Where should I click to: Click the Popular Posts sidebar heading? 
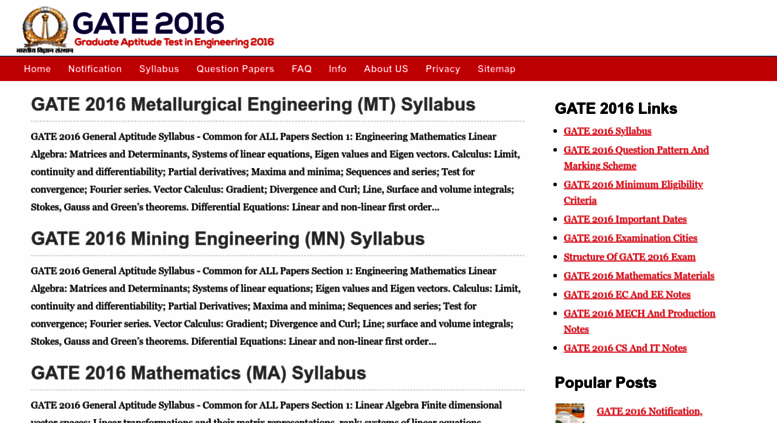606,383
